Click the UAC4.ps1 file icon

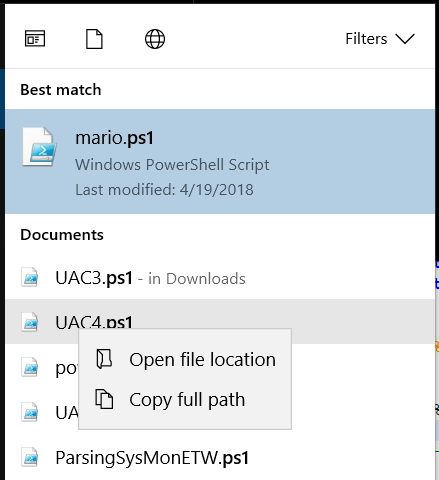30,322
